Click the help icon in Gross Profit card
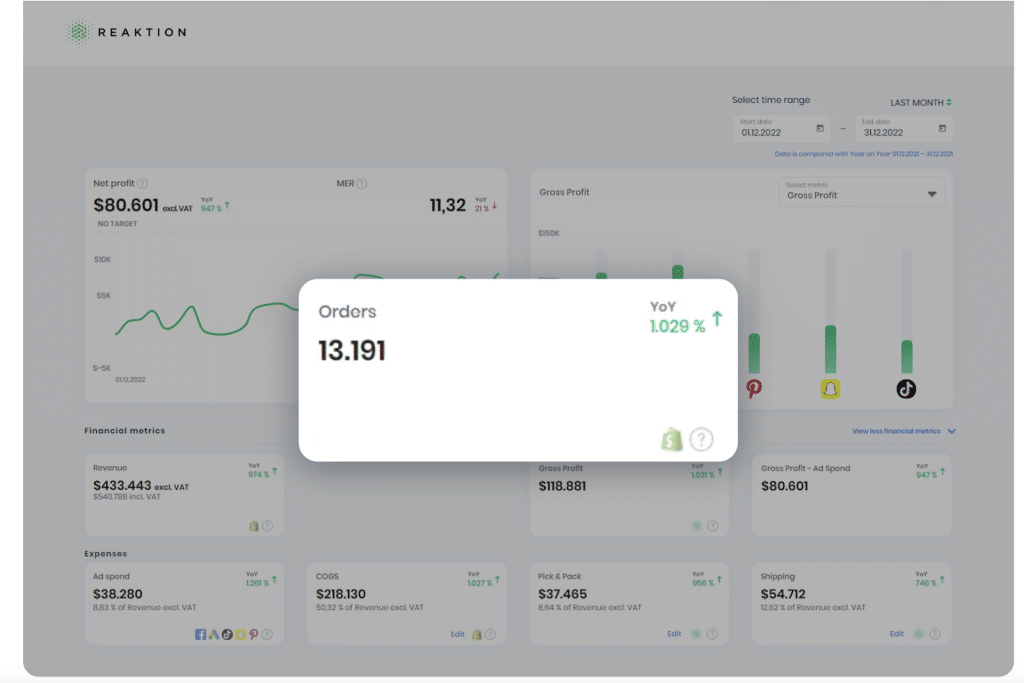 (x=713, y=526)
